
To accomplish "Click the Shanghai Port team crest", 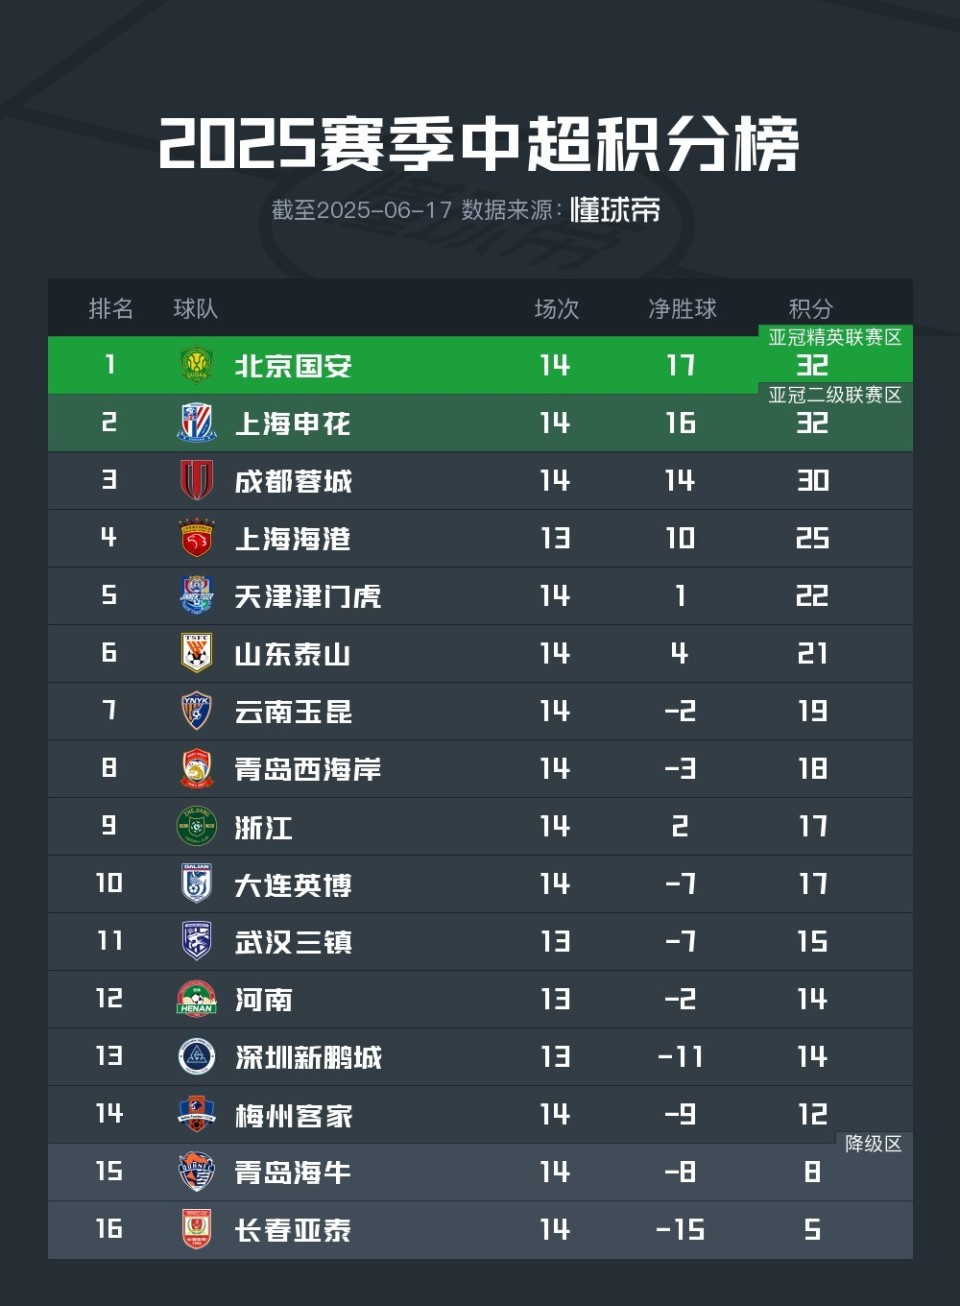I will [x=196, y=539].
